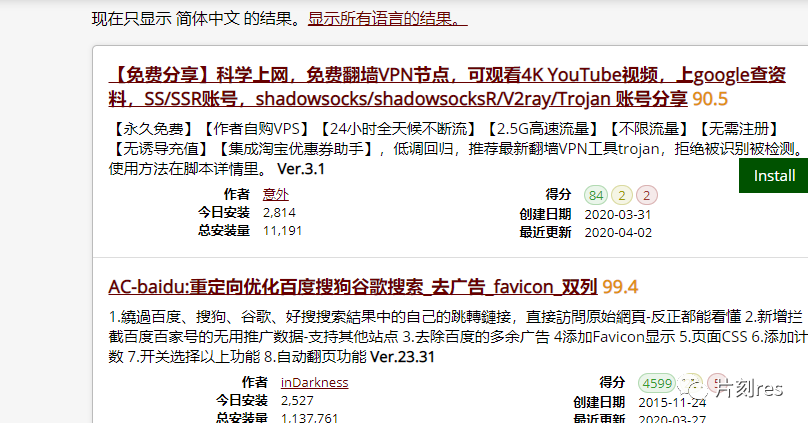Click the 99.4 score beside AC-baidu title
The height and width of the screenshot is (423, 808).
pyautogui.click(x=620, y=286)
